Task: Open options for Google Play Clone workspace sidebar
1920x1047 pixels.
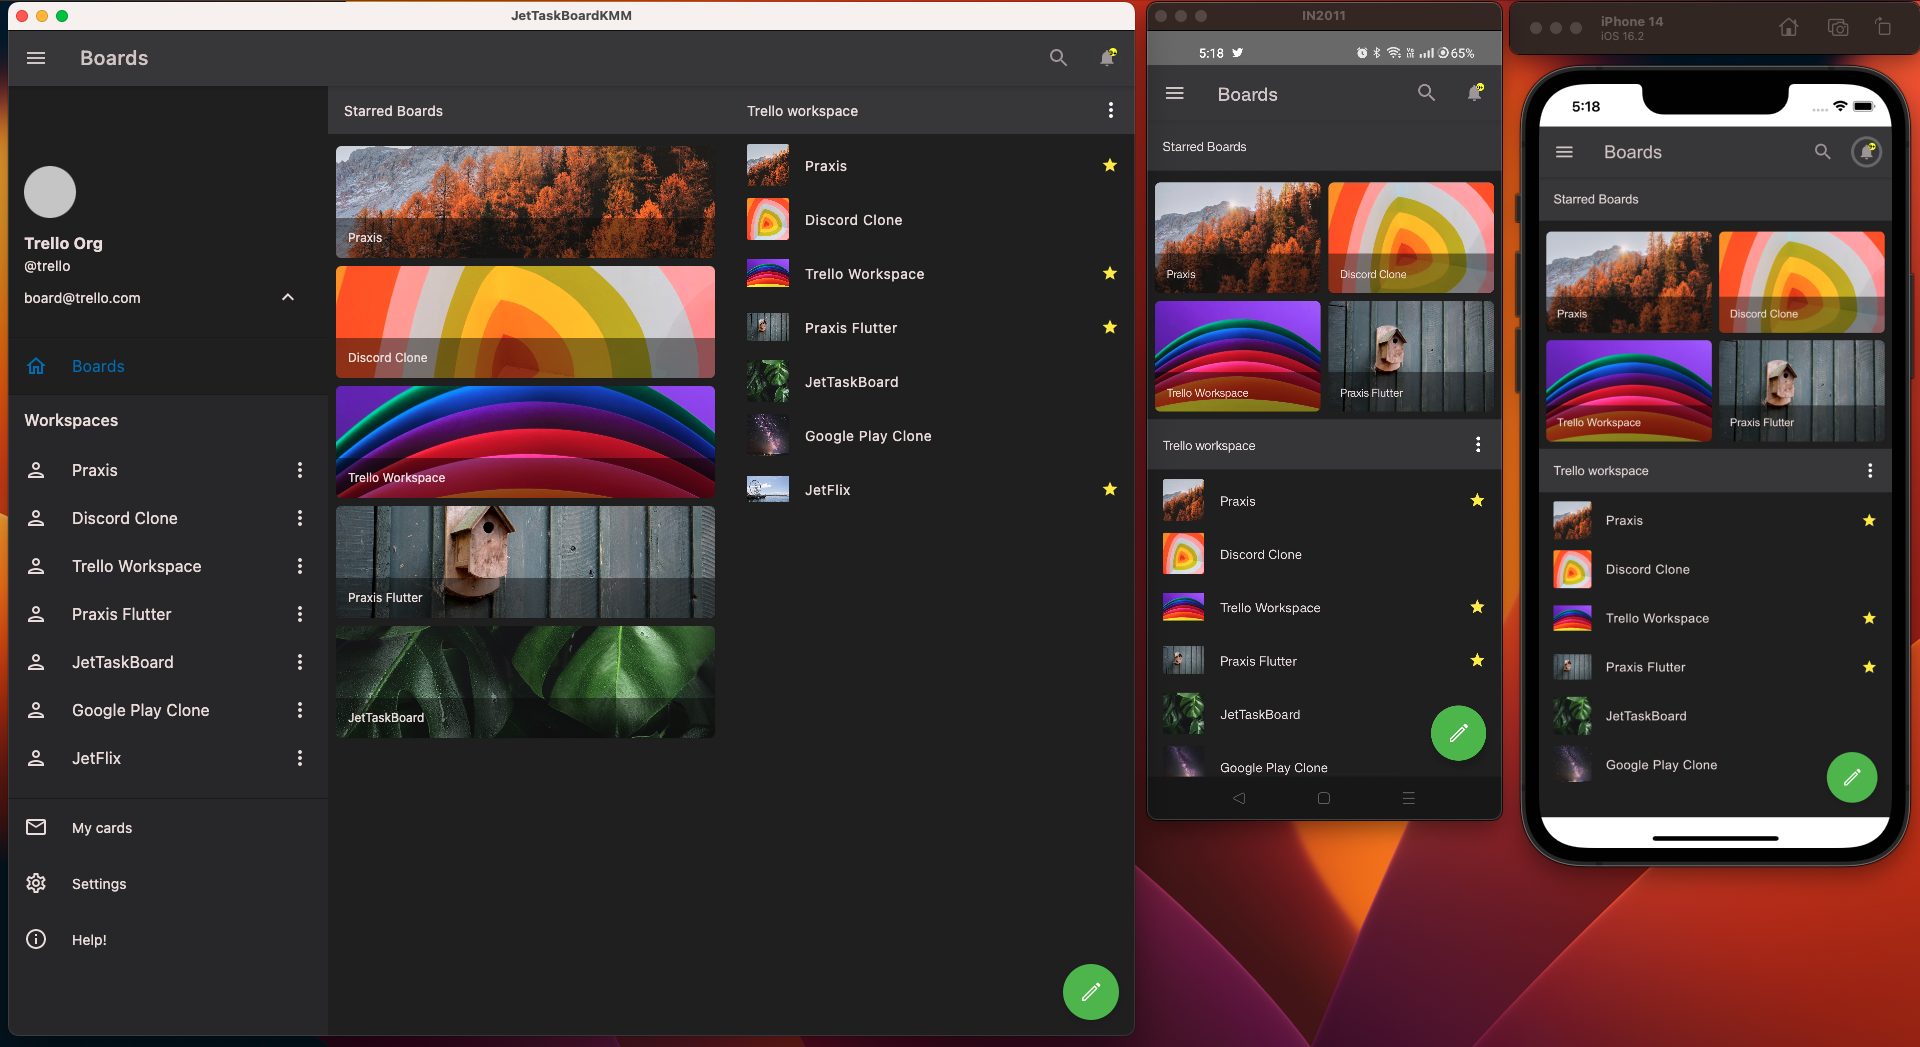Action: coord(300,710)
